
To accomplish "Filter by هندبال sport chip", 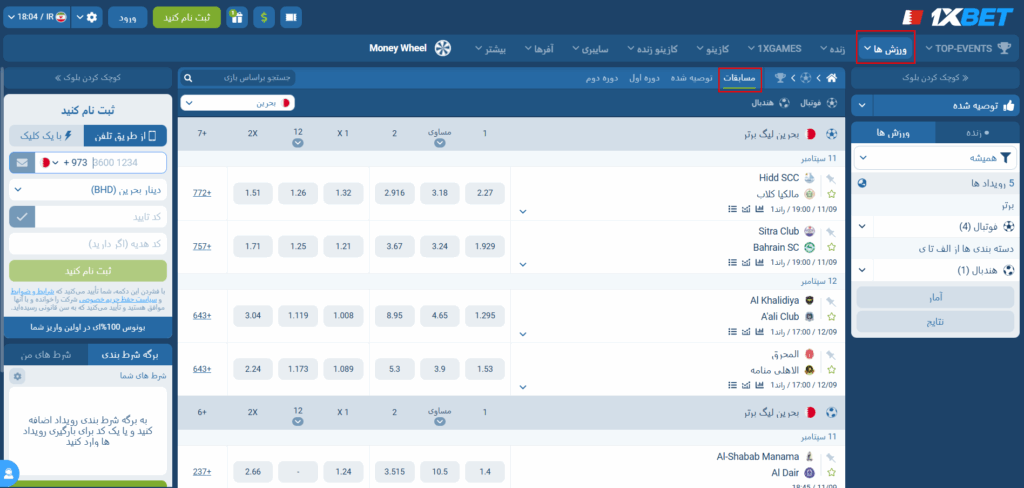I will pyautogui.click(x=771, y=103).
